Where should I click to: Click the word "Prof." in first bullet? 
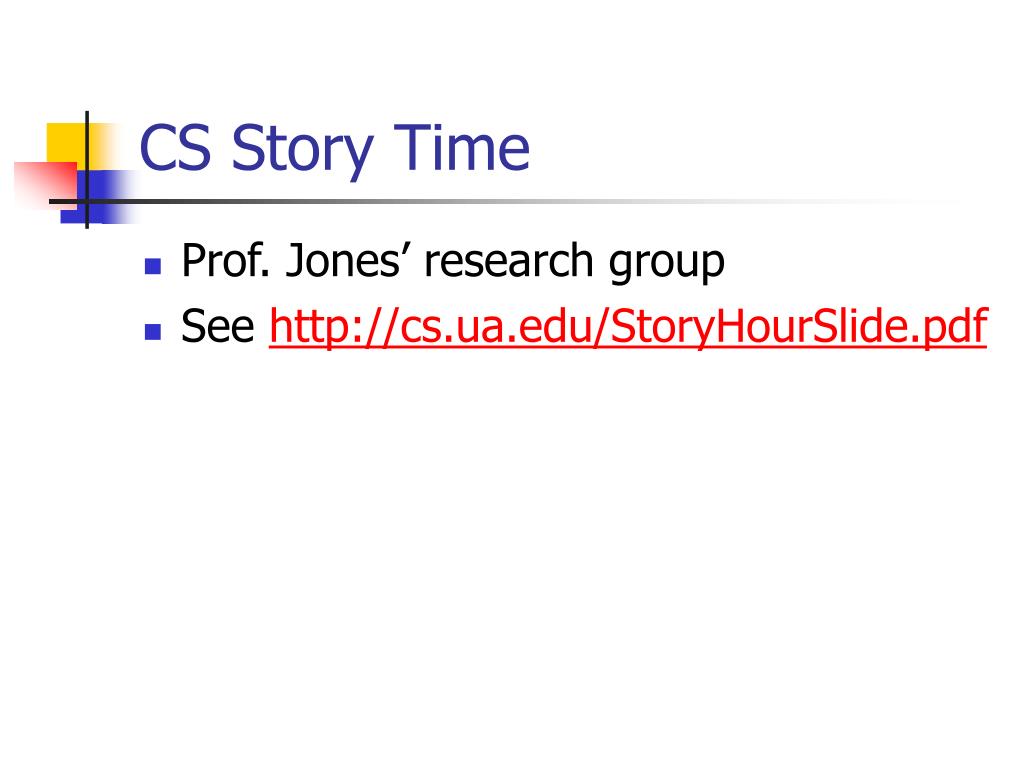tap(226, 261)
